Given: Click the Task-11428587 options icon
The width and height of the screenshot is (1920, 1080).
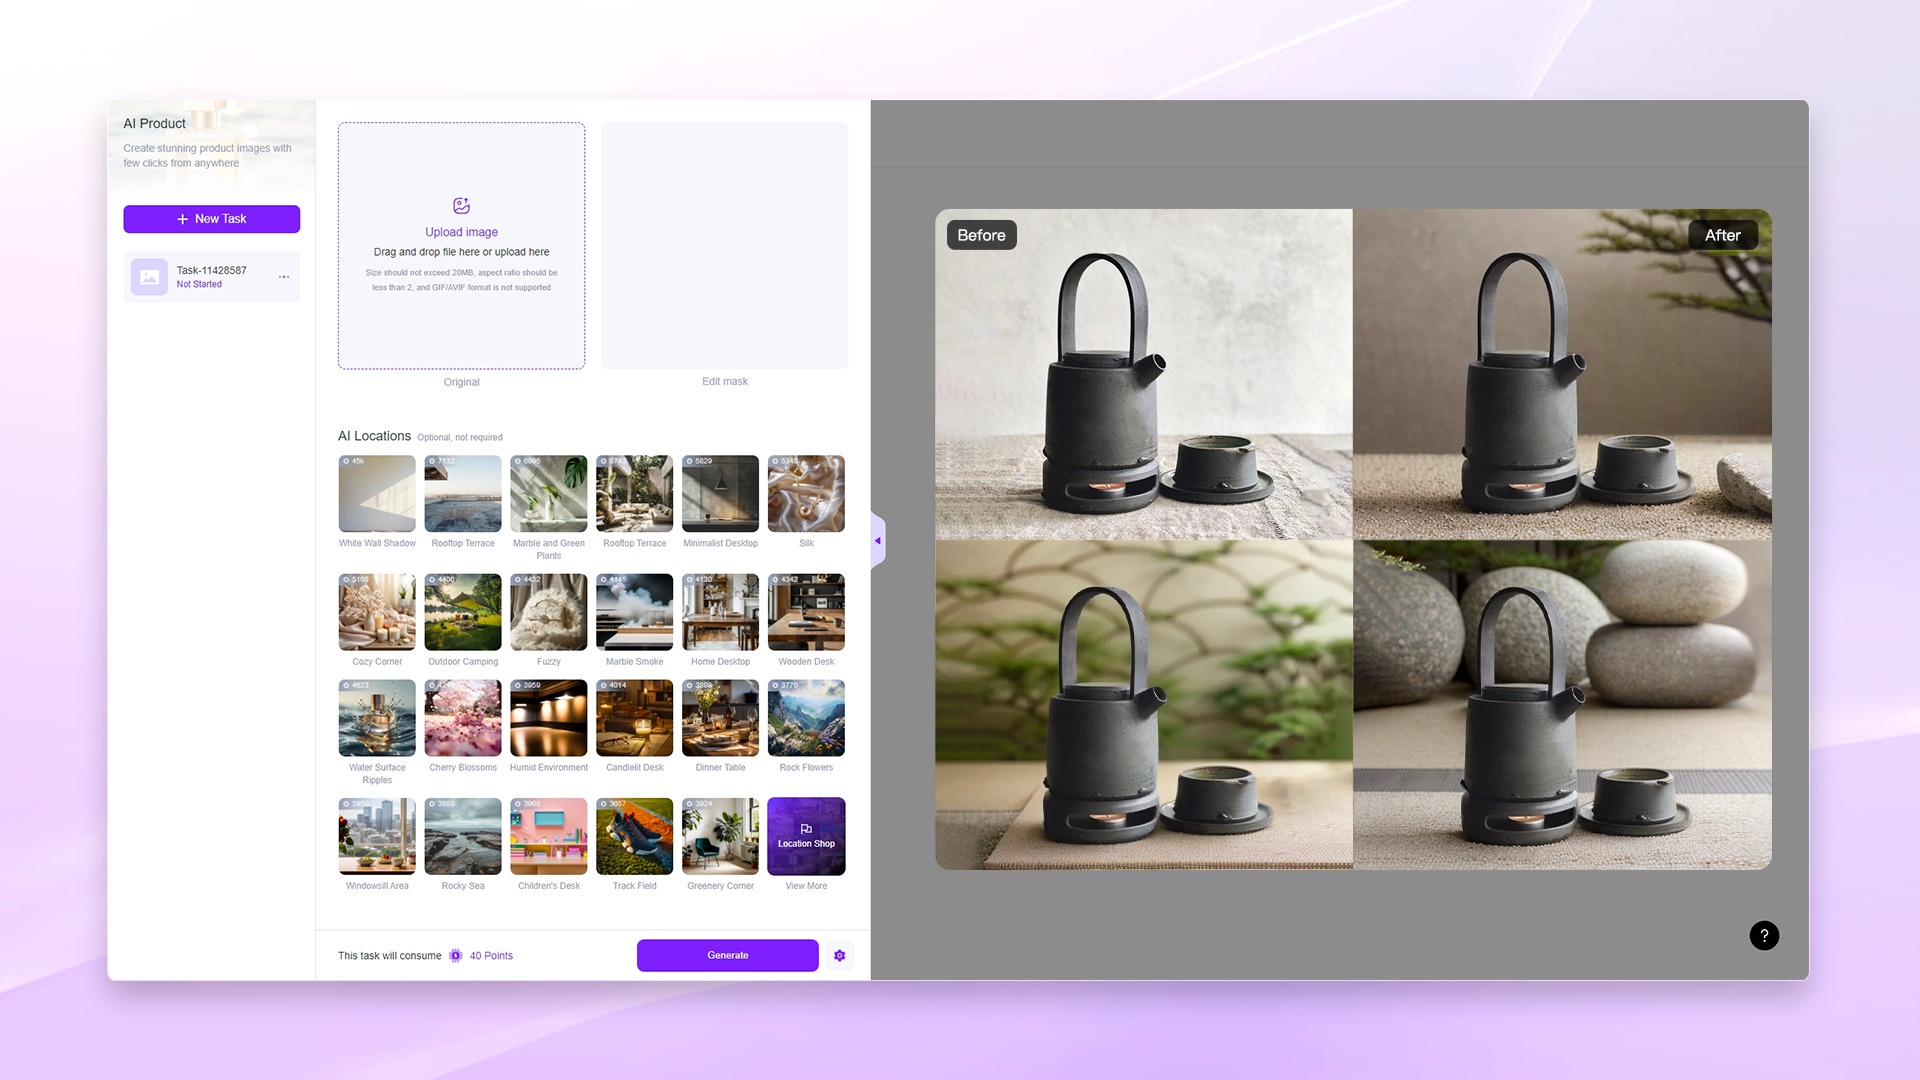Looking at the screenshot, I should (284, 277).
